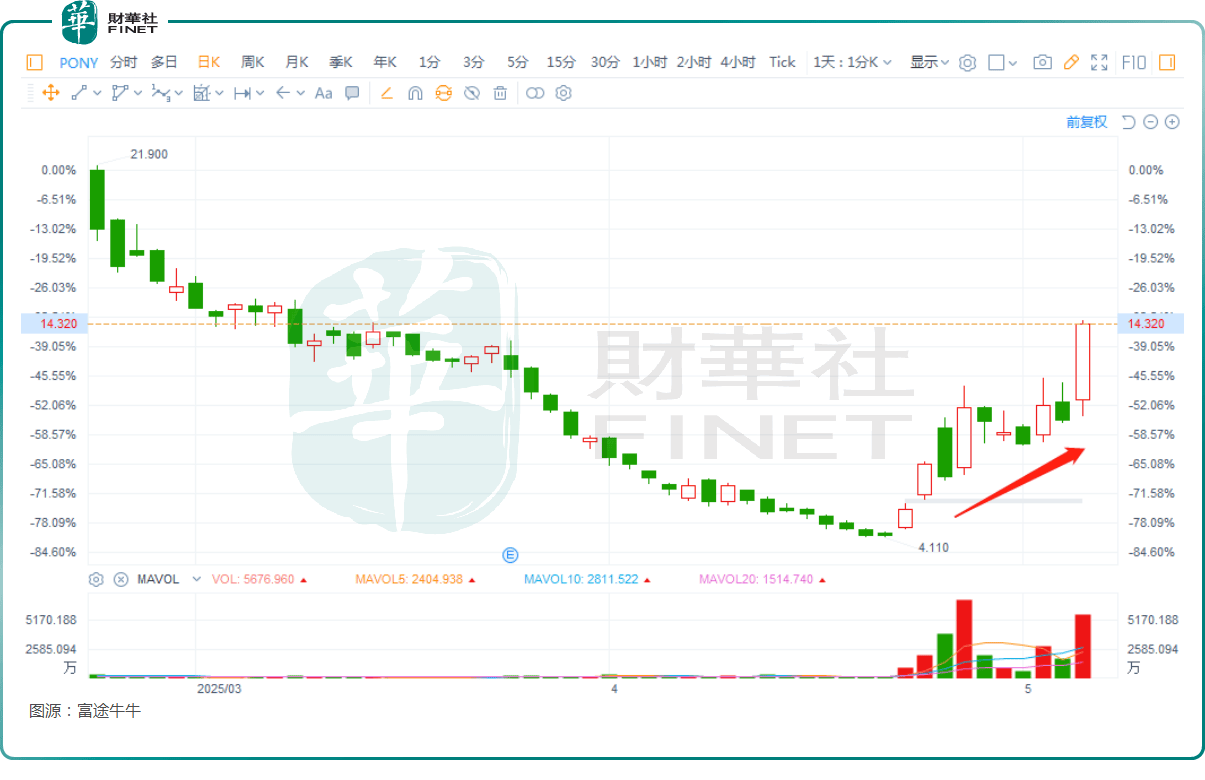The width and height of the screenshot is (1205, 780).
Task: Toggle the left sidebar panel icon
Action: coord(34,62)
